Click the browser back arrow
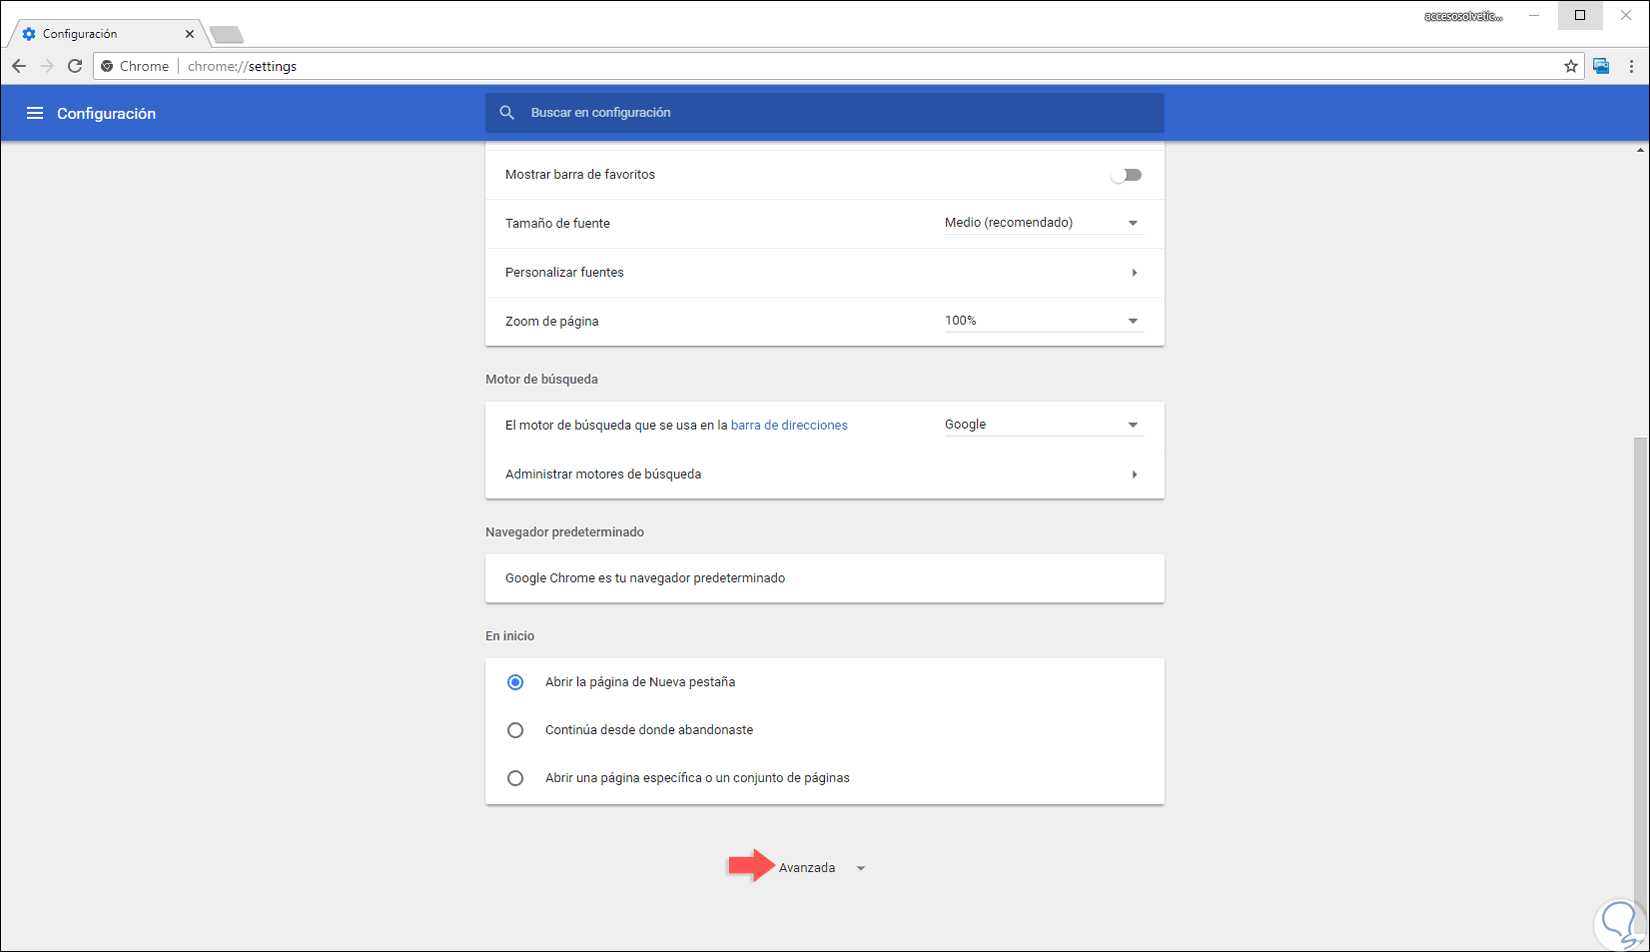Image resolution: width=1650 pixels, height=952 pixels. [19, 66]
